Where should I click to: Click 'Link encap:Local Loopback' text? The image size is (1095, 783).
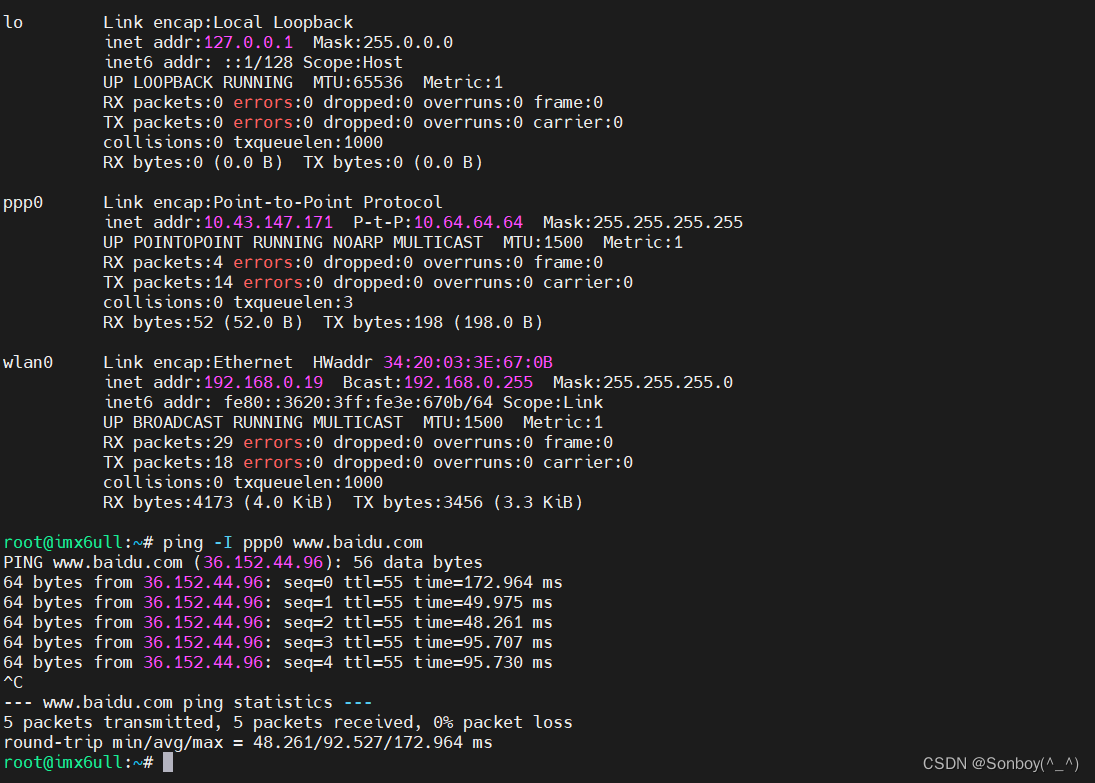[228, 22]
